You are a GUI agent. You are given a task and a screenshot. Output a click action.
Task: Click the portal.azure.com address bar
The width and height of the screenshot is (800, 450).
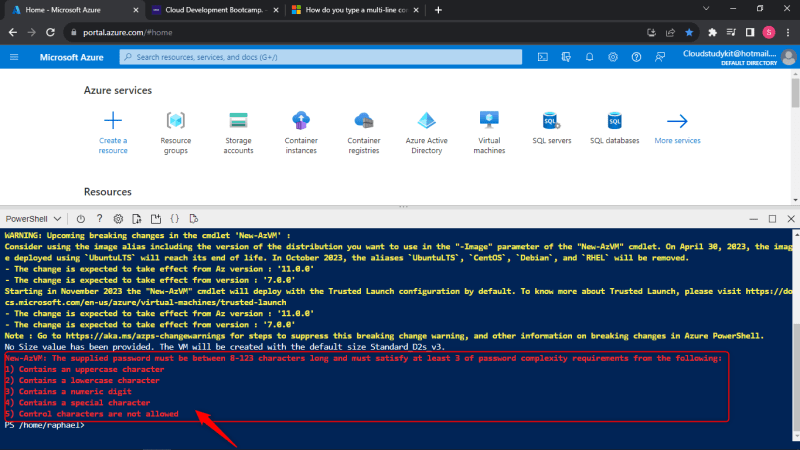tap(357, 32)
